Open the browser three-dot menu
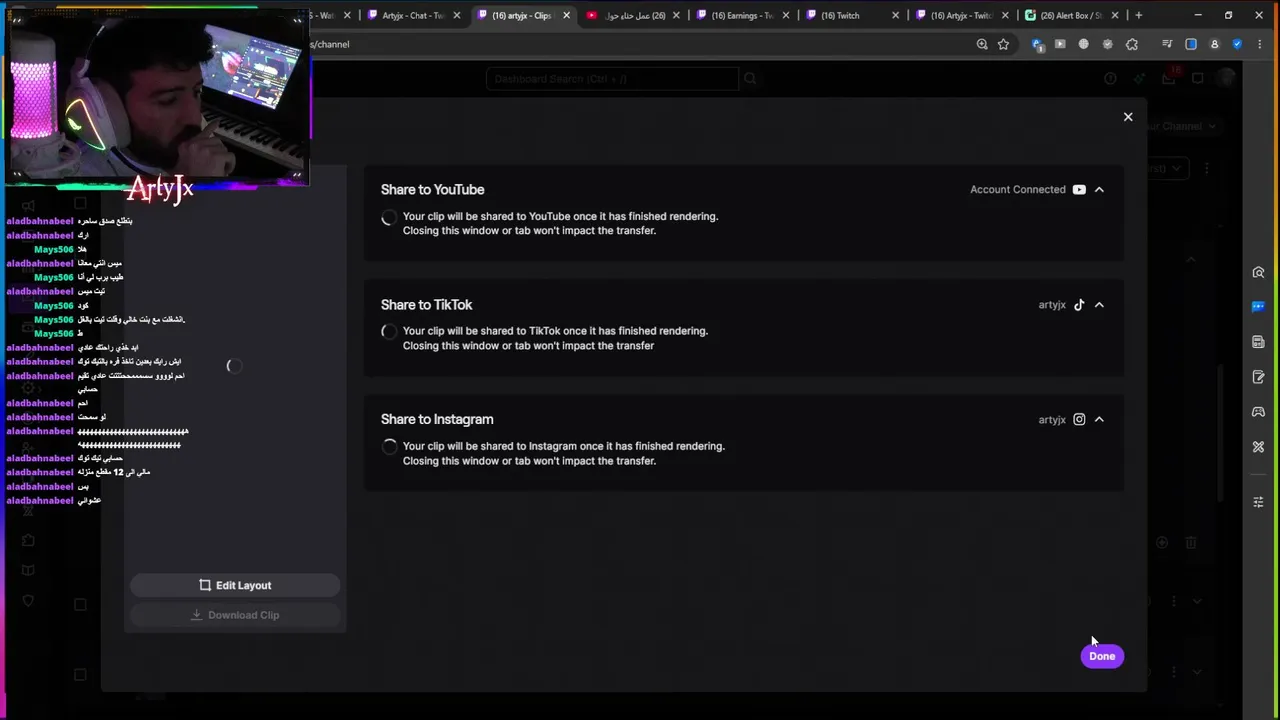 click(1259, 44)
